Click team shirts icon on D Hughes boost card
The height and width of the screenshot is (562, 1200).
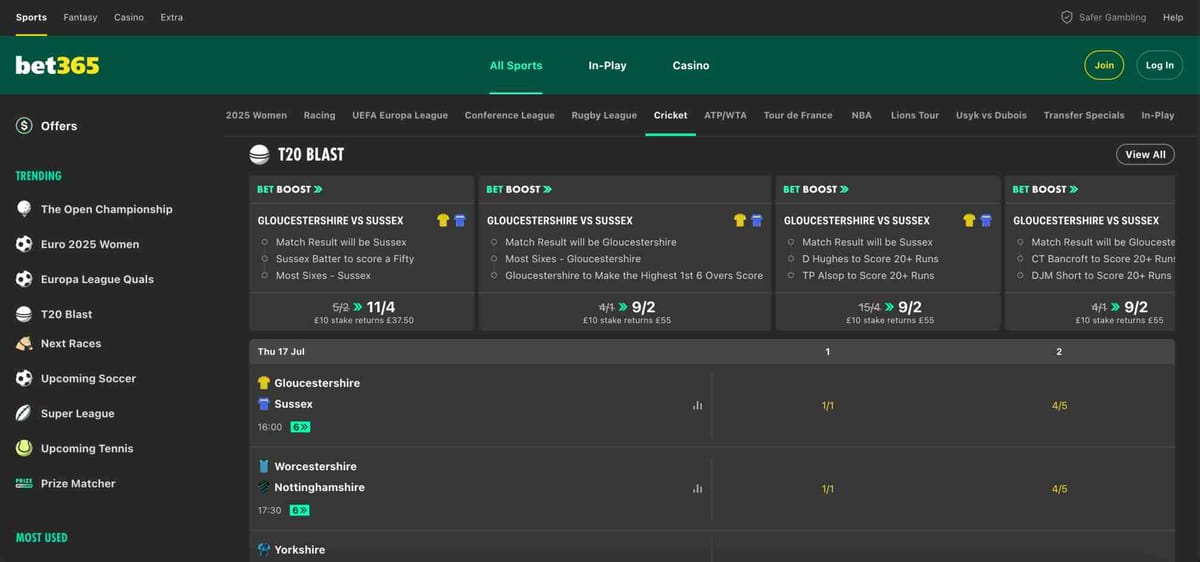click(x=977, y=220)
